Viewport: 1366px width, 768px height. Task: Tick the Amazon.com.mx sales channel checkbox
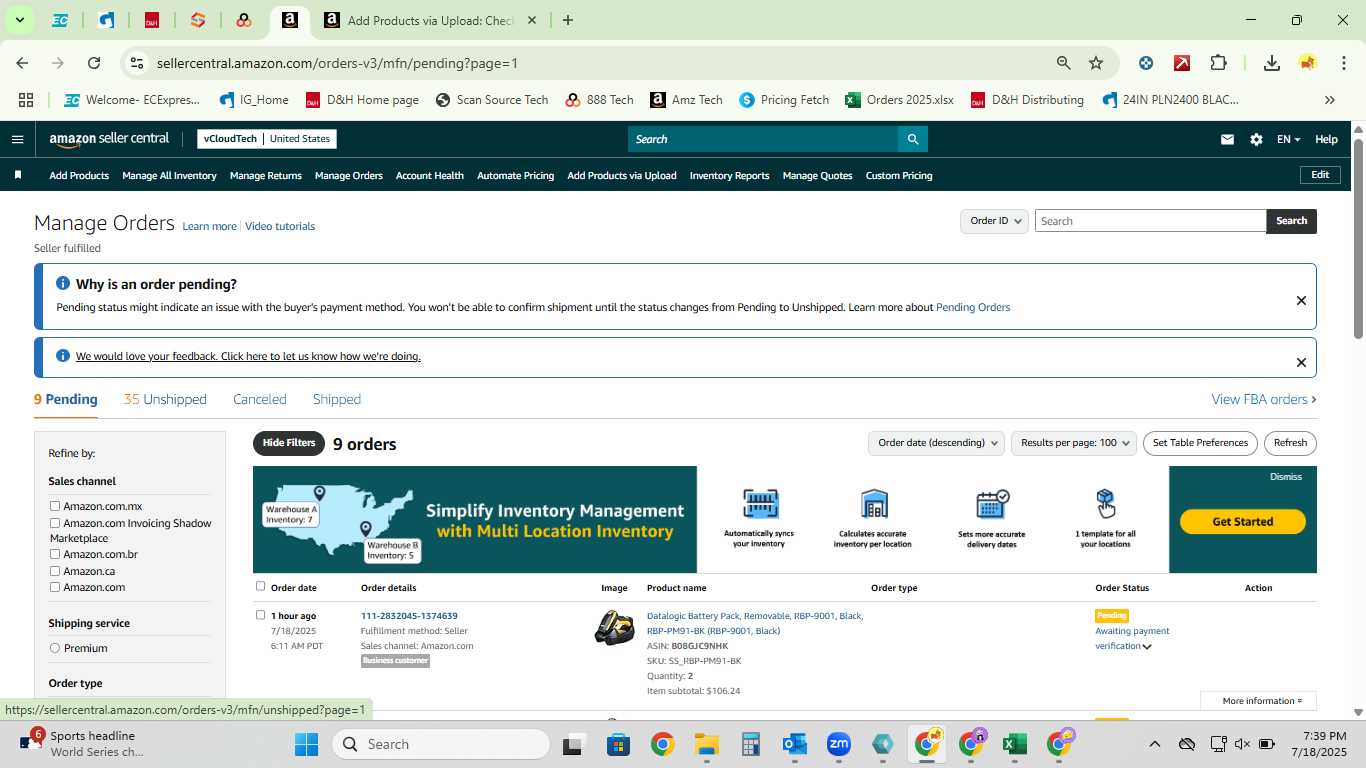point(55,506)
